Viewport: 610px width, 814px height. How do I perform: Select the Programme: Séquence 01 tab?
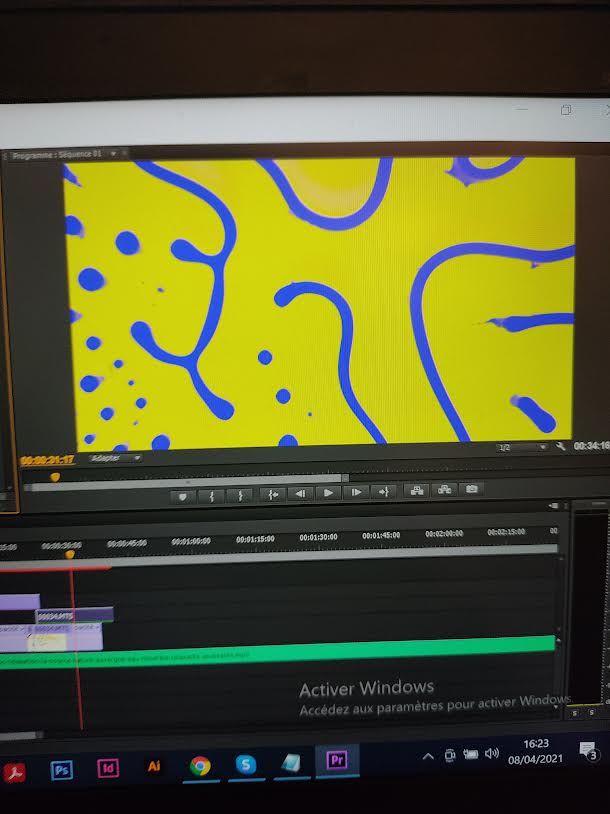coord(55,155)
